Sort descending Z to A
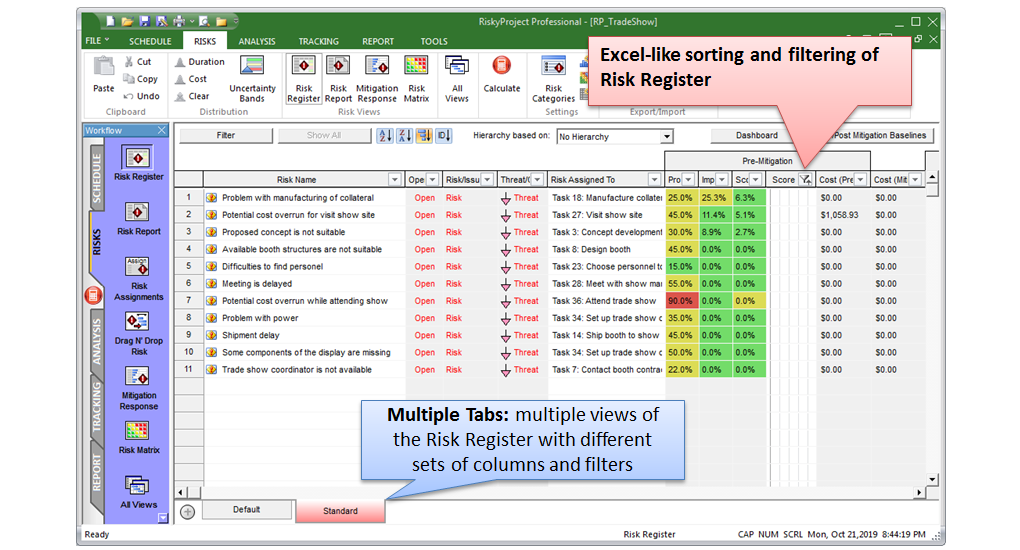The width and height of the screenshot is (1020, 550). [405, 135]
